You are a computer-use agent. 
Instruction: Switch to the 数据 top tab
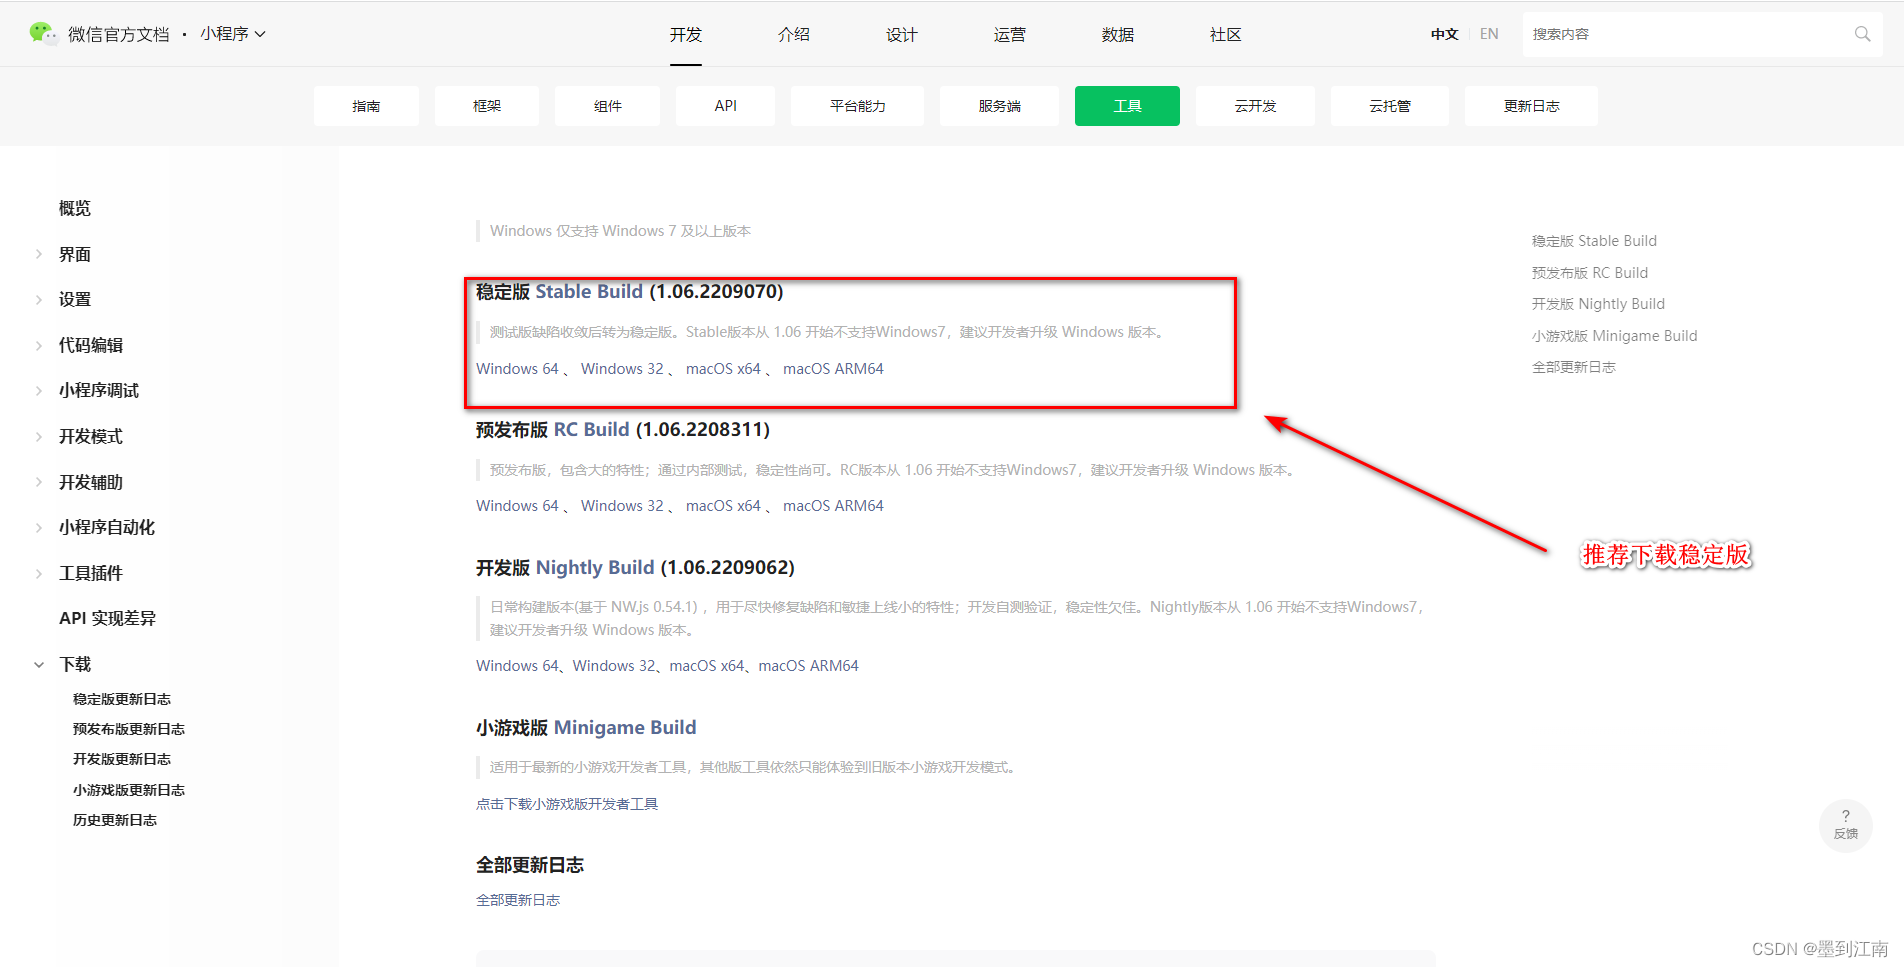click(x=1118, y=34)
